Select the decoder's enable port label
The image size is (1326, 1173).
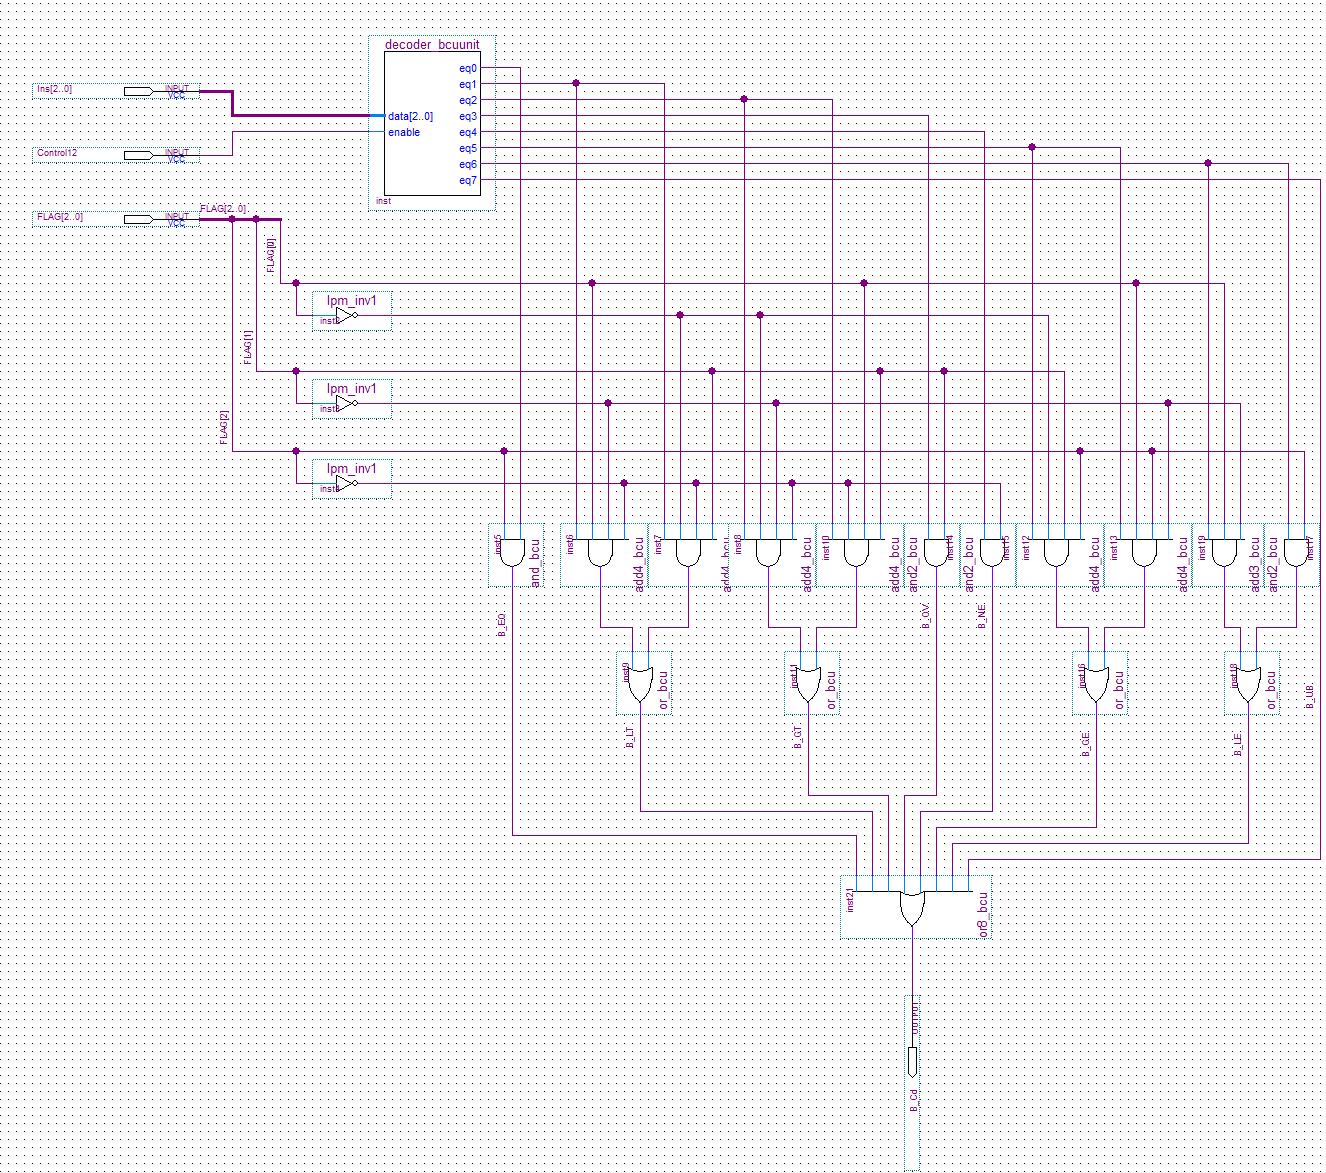404,133
